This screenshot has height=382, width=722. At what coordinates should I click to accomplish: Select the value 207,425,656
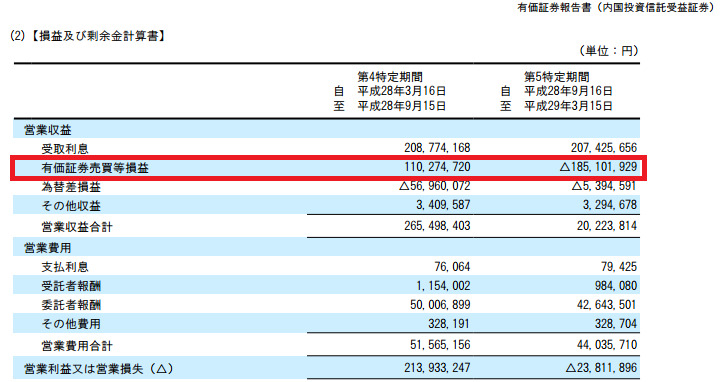(604, 148)
